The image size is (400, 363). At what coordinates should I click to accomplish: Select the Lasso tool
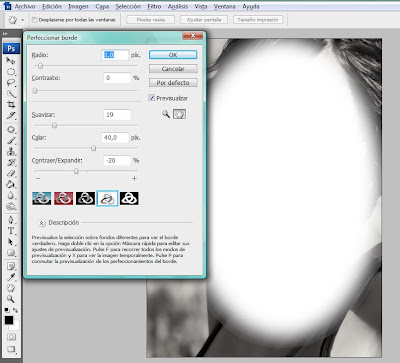(x=11, y=83)
